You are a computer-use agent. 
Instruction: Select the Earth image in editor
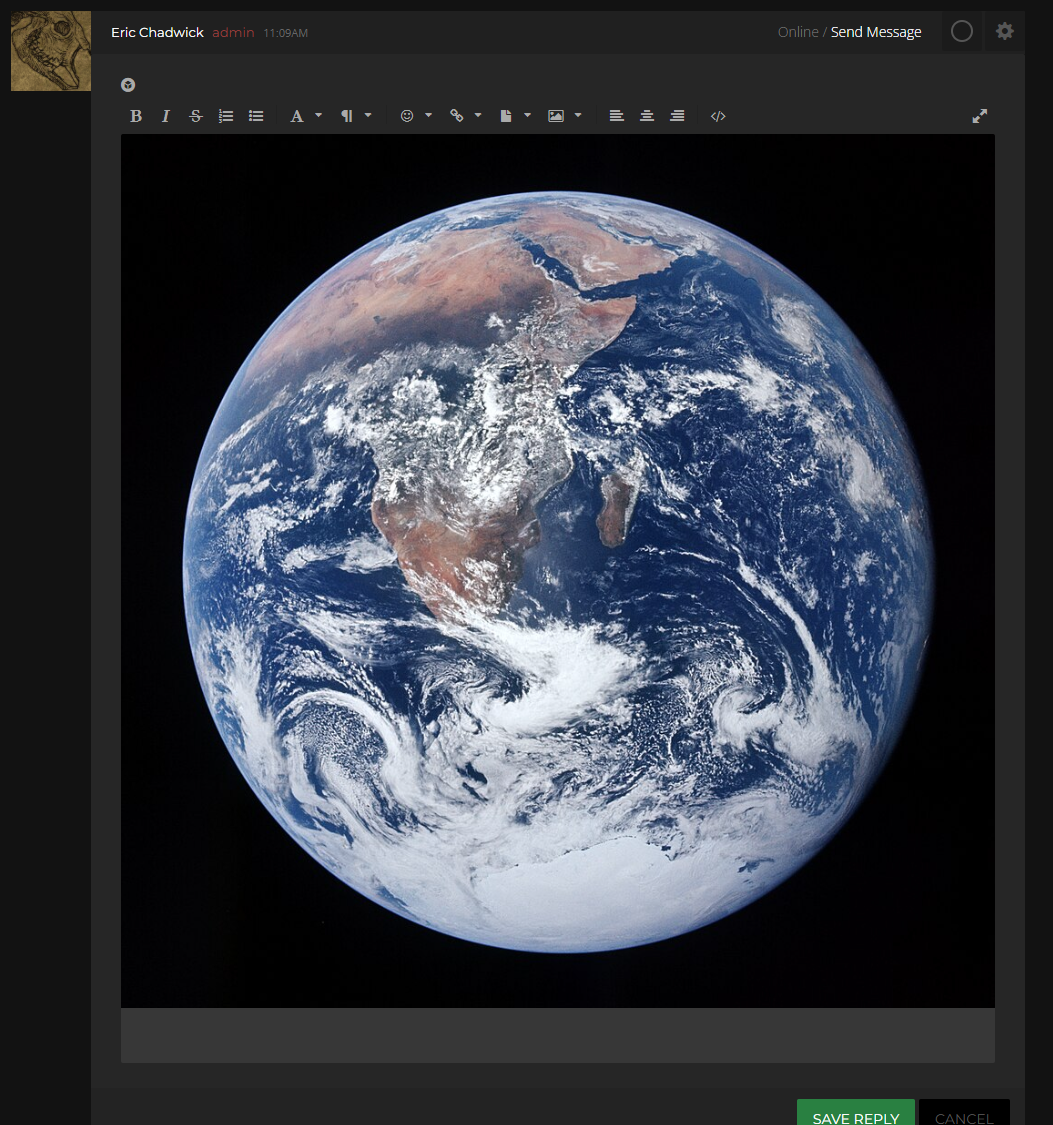[x=558, y=571]
